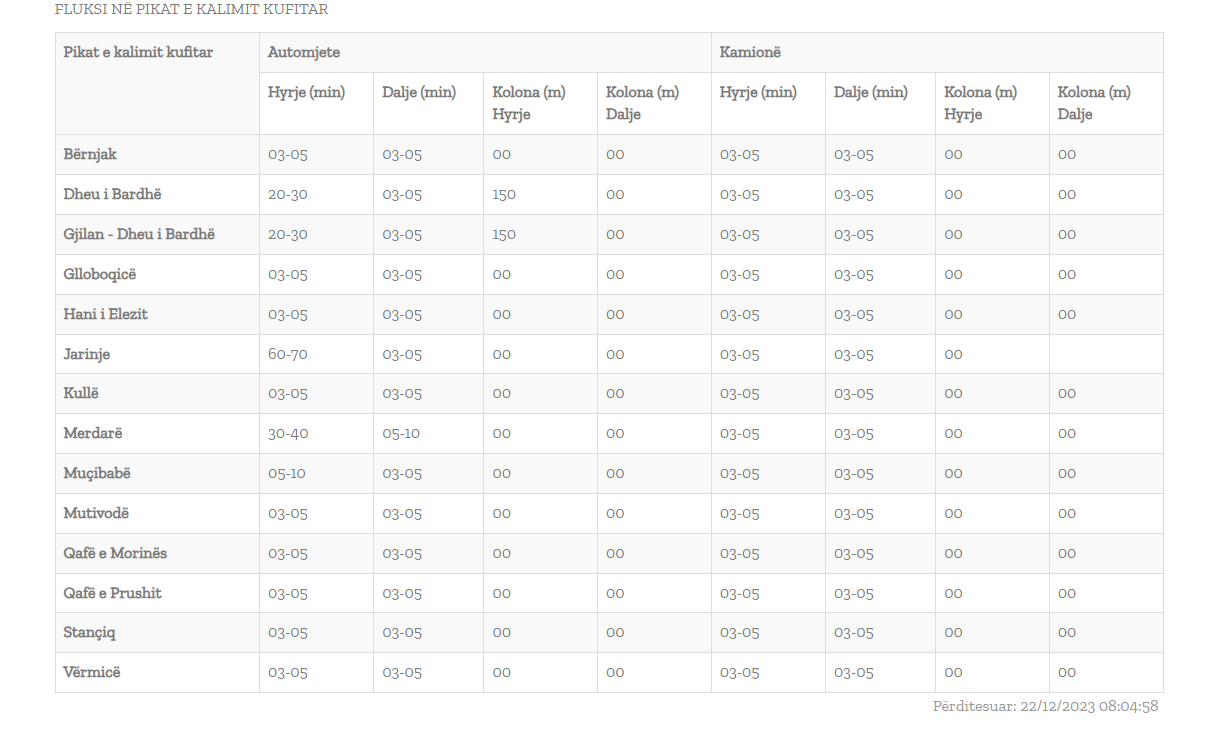
Task: Click Jarinje's vehicle entry time 60-70
Action: click(287, 354)
